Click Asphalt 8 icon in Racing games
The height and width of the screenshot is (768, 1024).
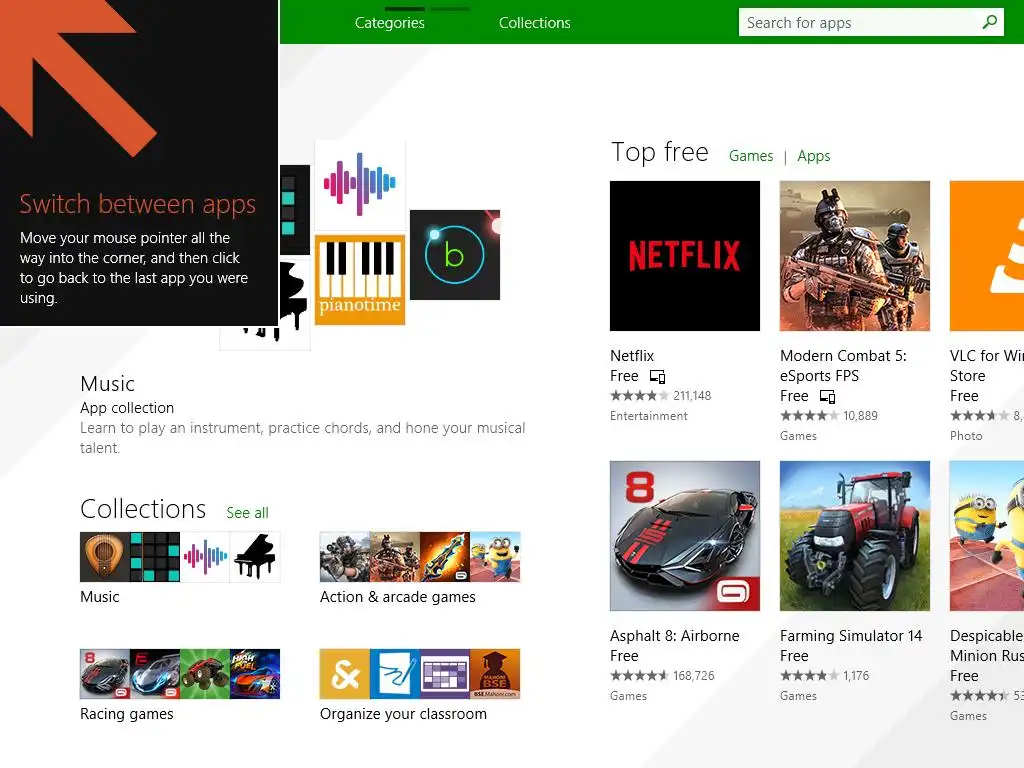click(x=104, y=674)
